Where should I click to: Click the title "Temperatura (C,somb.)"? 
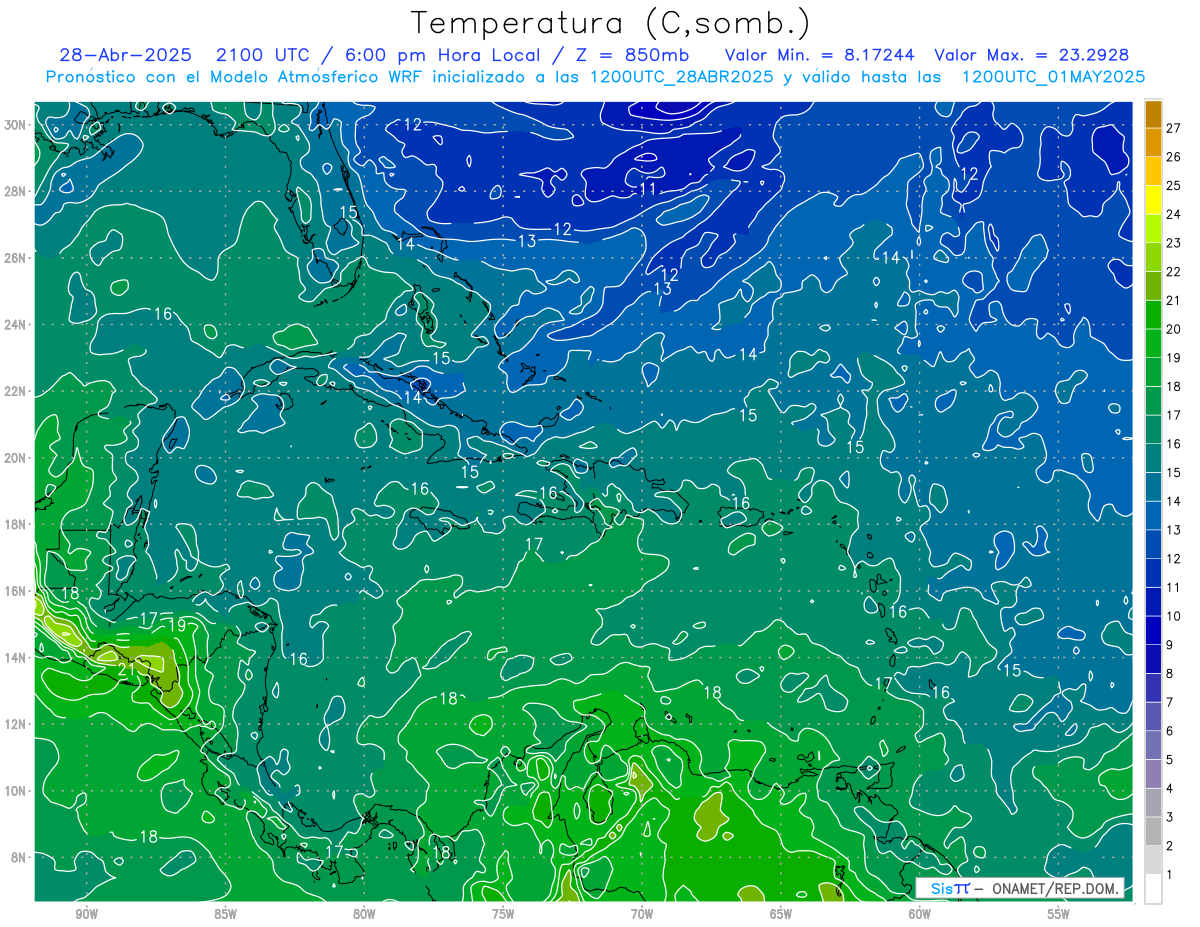pos(611,23)
